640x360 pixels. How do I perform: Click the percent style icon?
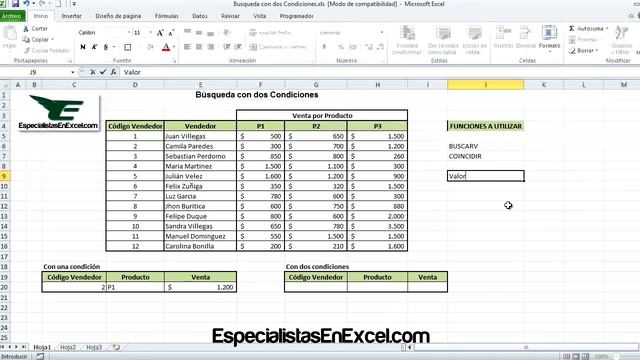(x=341, y=47)
